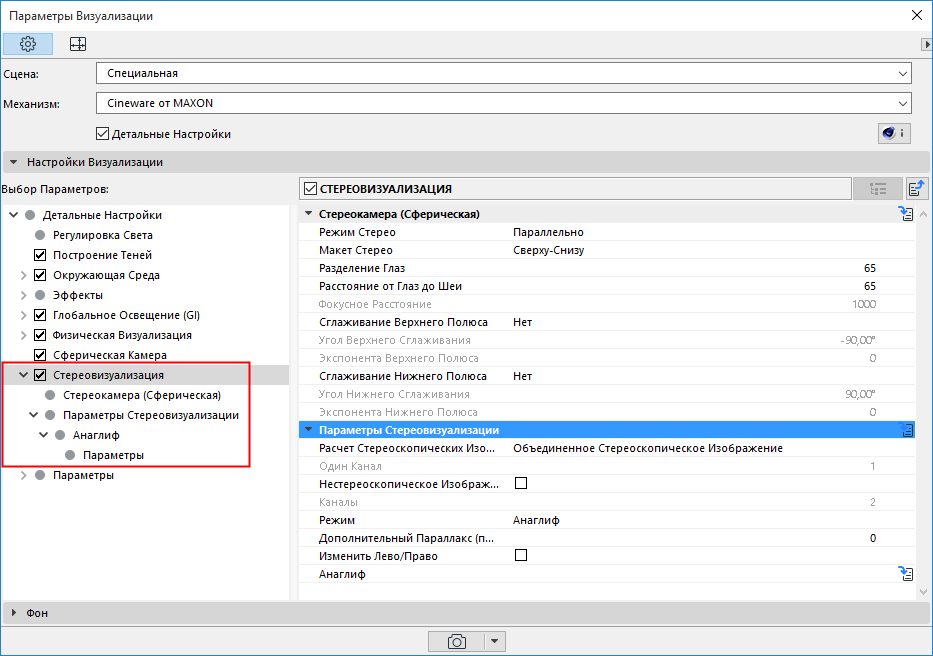This screenshot has height=656, width=933.
Task: Edit Разделение Глаз value 65
Action: coord(869,268)
